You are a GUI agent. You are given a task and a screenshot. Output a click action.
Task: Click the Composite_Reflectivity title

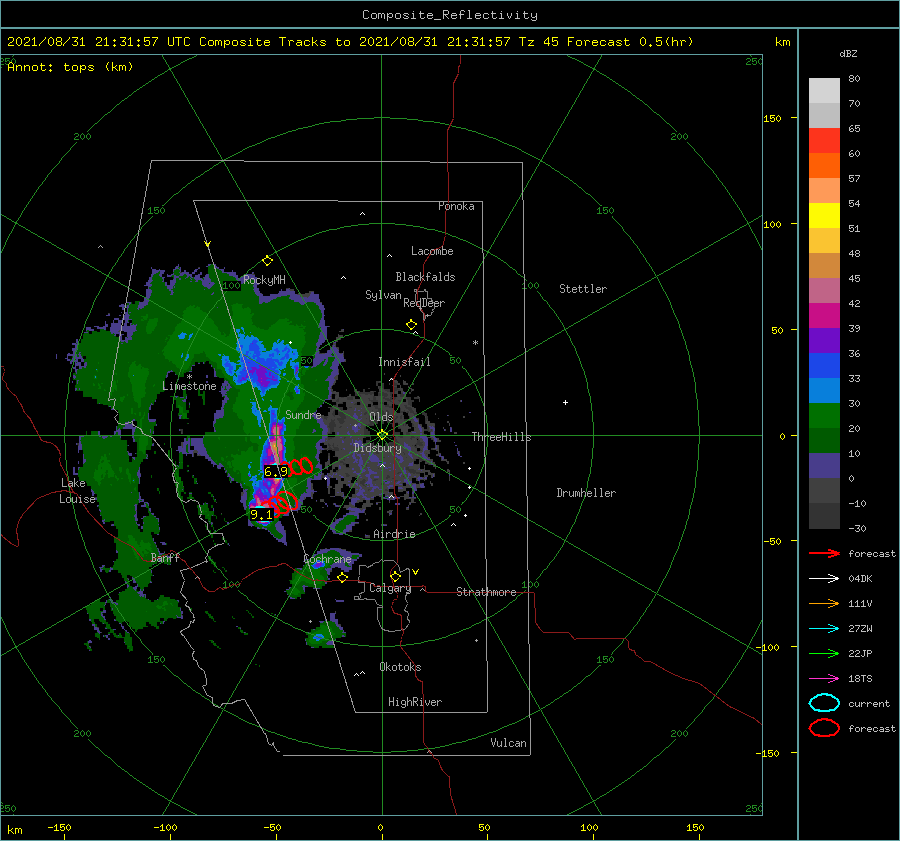click(450, 15)
